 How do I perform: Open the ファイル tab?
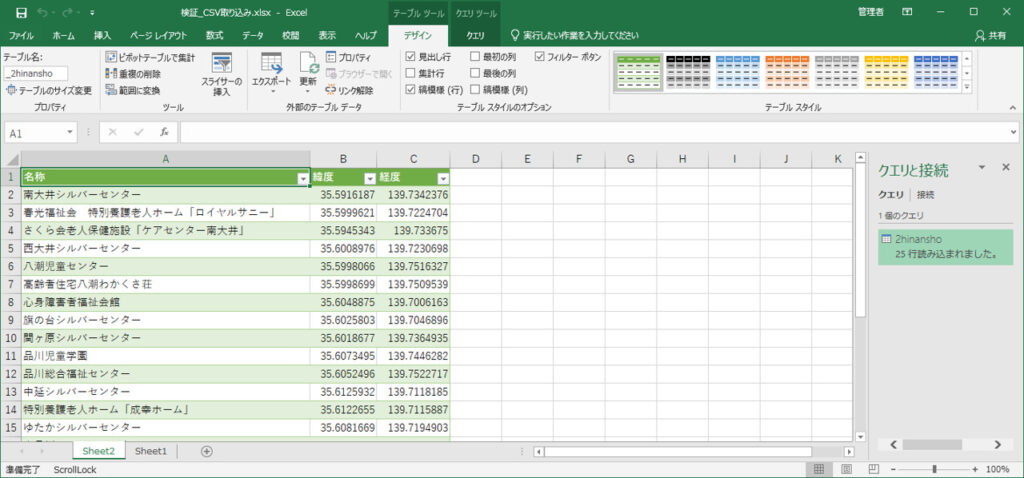click(21, 35)
